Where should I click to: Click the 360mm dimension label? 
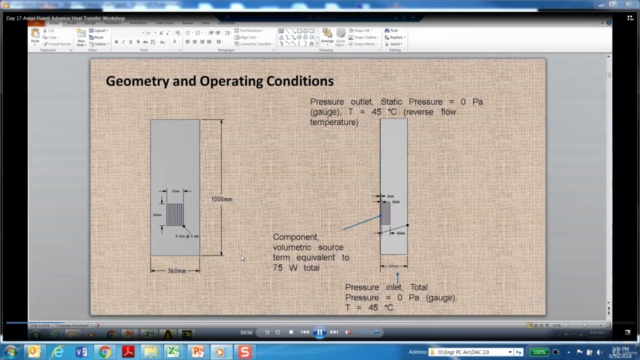(177, 271)
